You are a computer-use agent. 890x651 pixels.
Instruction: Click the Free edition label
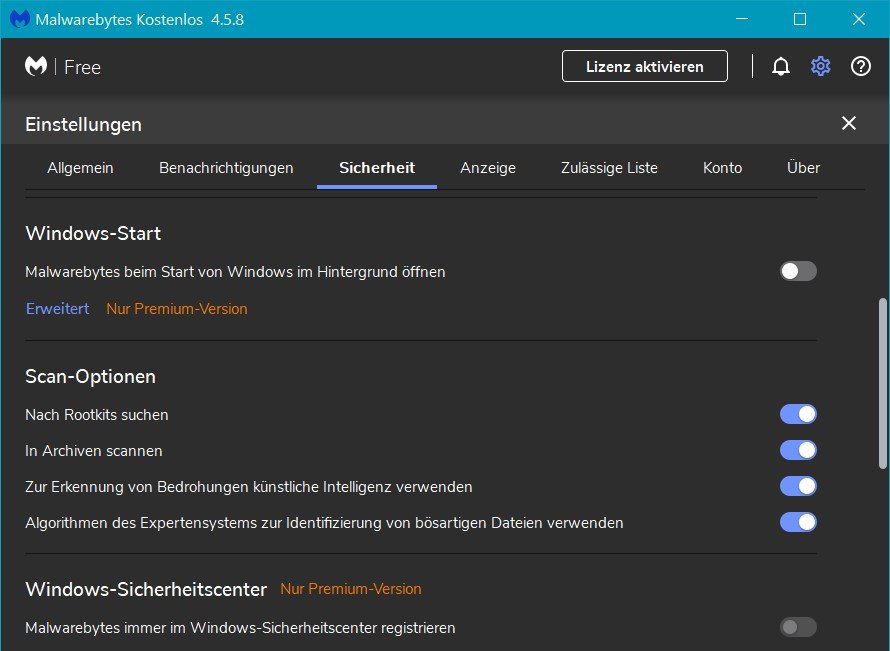pyautogui.click(x=82, y=67)
